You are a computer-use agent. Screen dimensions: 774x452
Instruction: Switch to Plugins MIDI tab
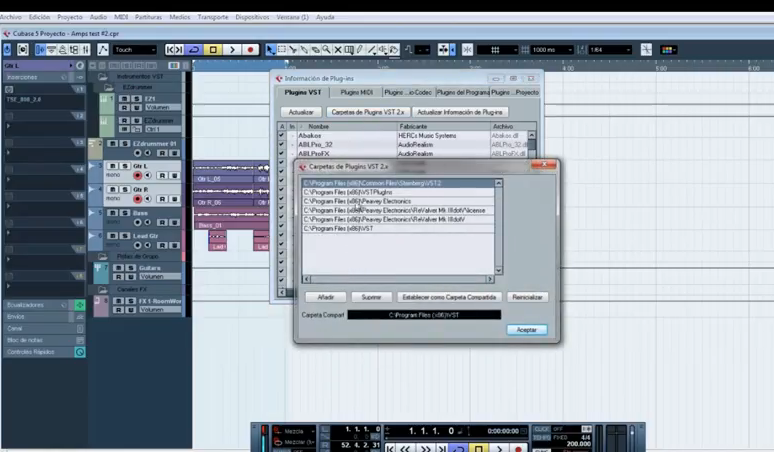356,92
